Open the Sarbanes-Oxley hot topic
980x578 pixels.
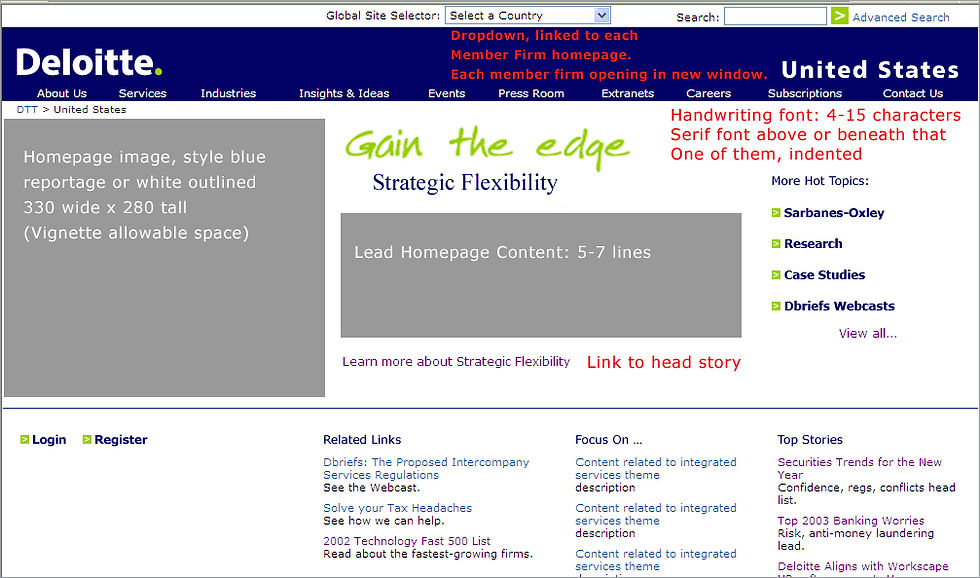click(834, 212)
